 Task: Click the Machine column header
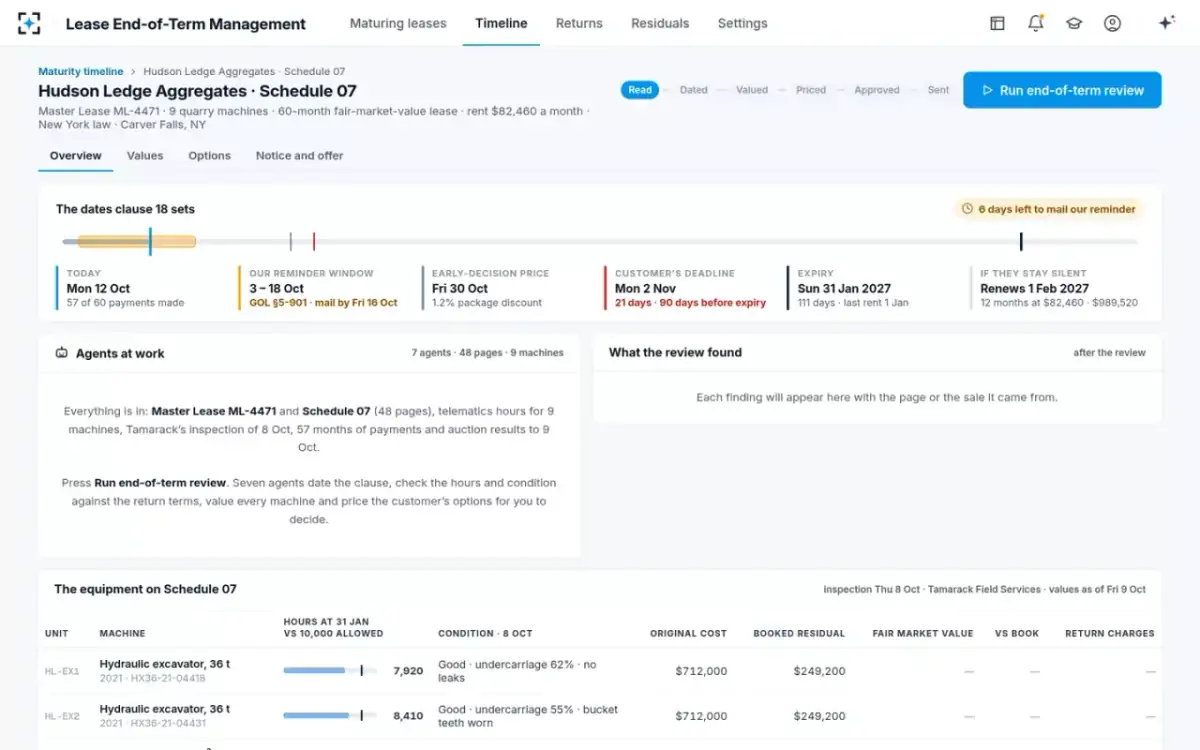pos(122,633)
